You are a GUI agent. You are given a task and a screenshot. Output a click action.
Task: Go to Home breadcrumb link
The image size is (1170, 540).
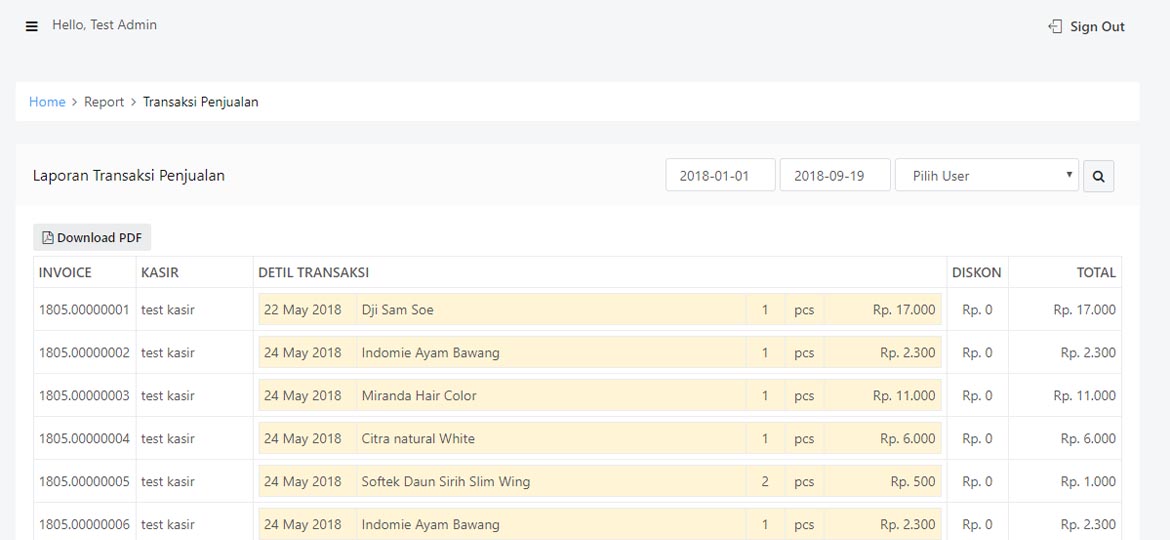point(47,102)
